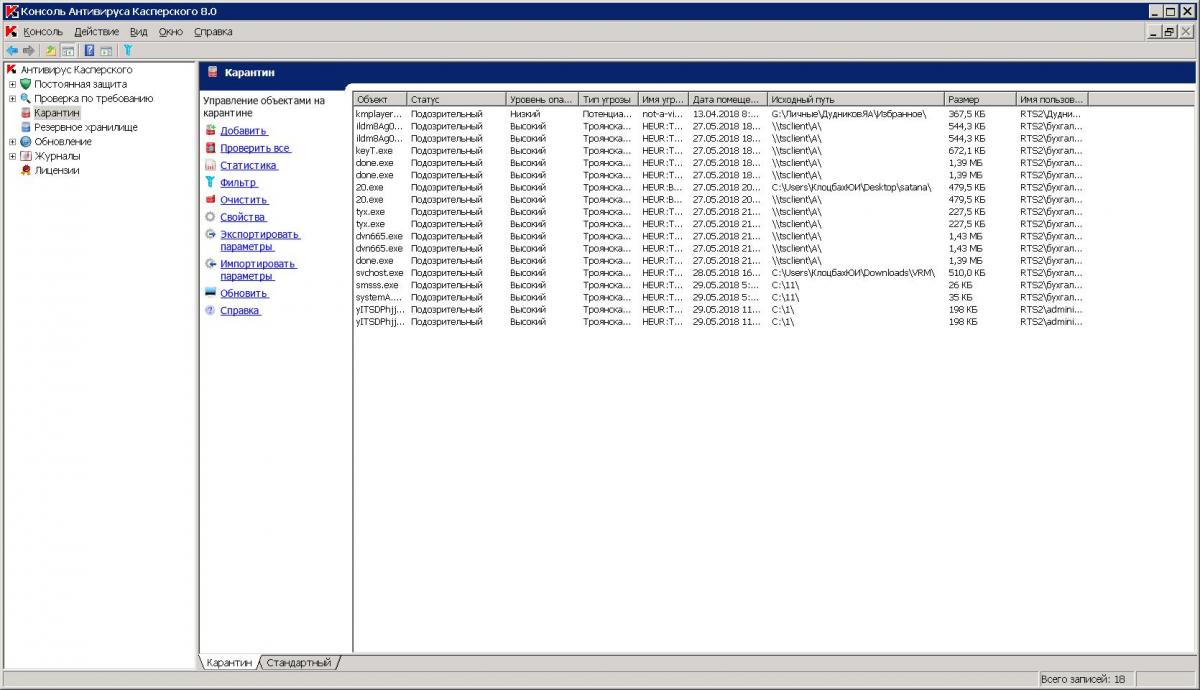Viewport: 1200px width, 690px height.
Task: Click the Экспортировать параметры arrow icon
Action: point(210,235)
